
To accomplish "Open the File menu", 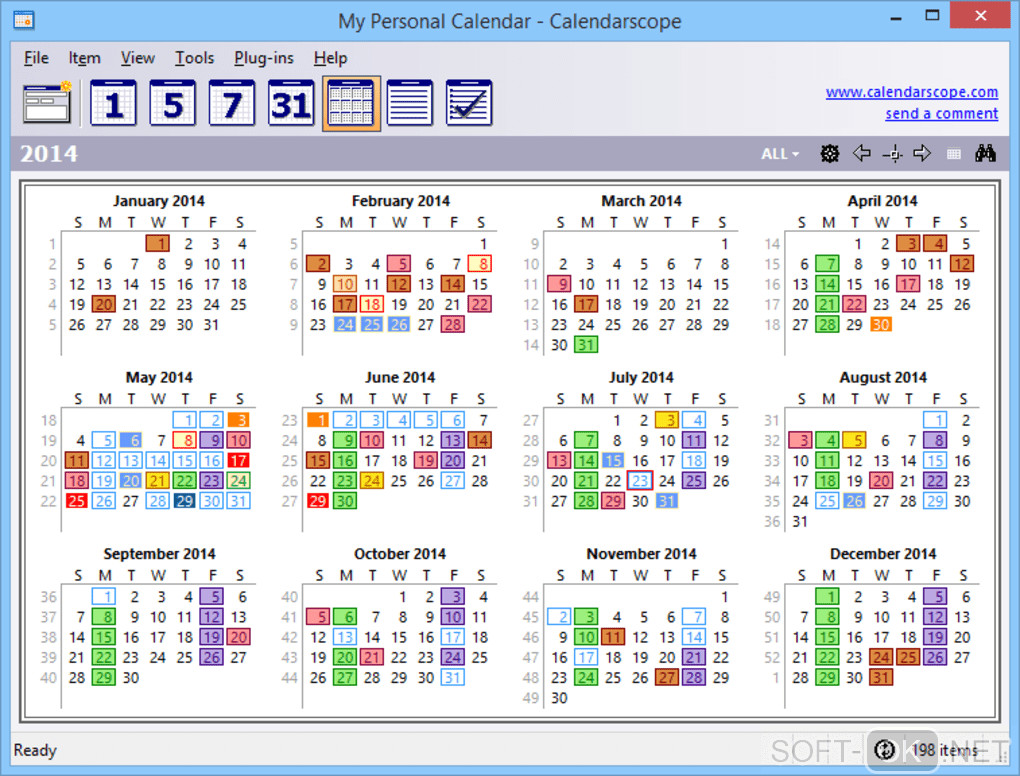I will 36,58.
